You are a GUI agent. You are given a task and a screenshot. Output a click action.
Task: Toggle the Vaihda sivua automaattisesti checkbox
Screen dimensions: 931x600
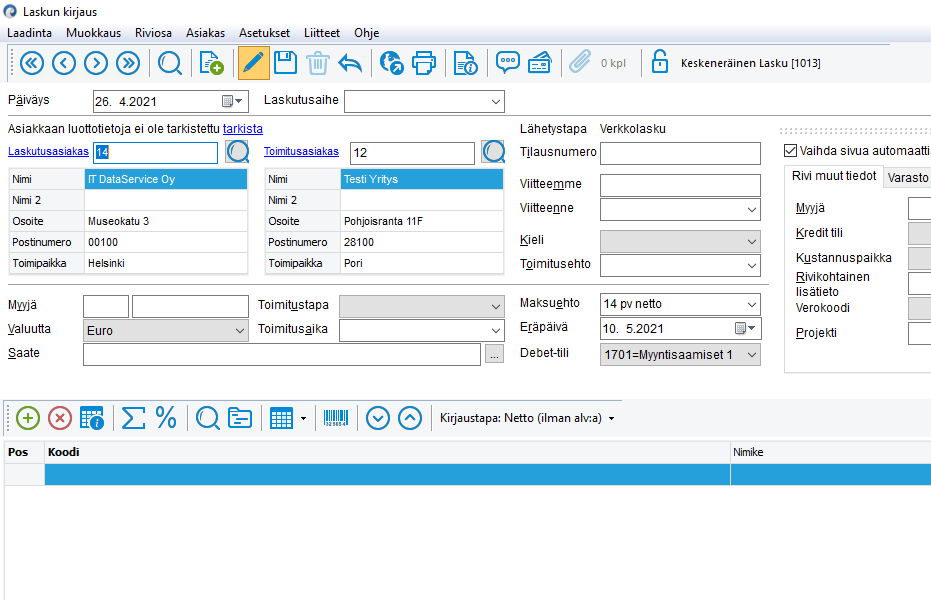click(x=789, y=151)
